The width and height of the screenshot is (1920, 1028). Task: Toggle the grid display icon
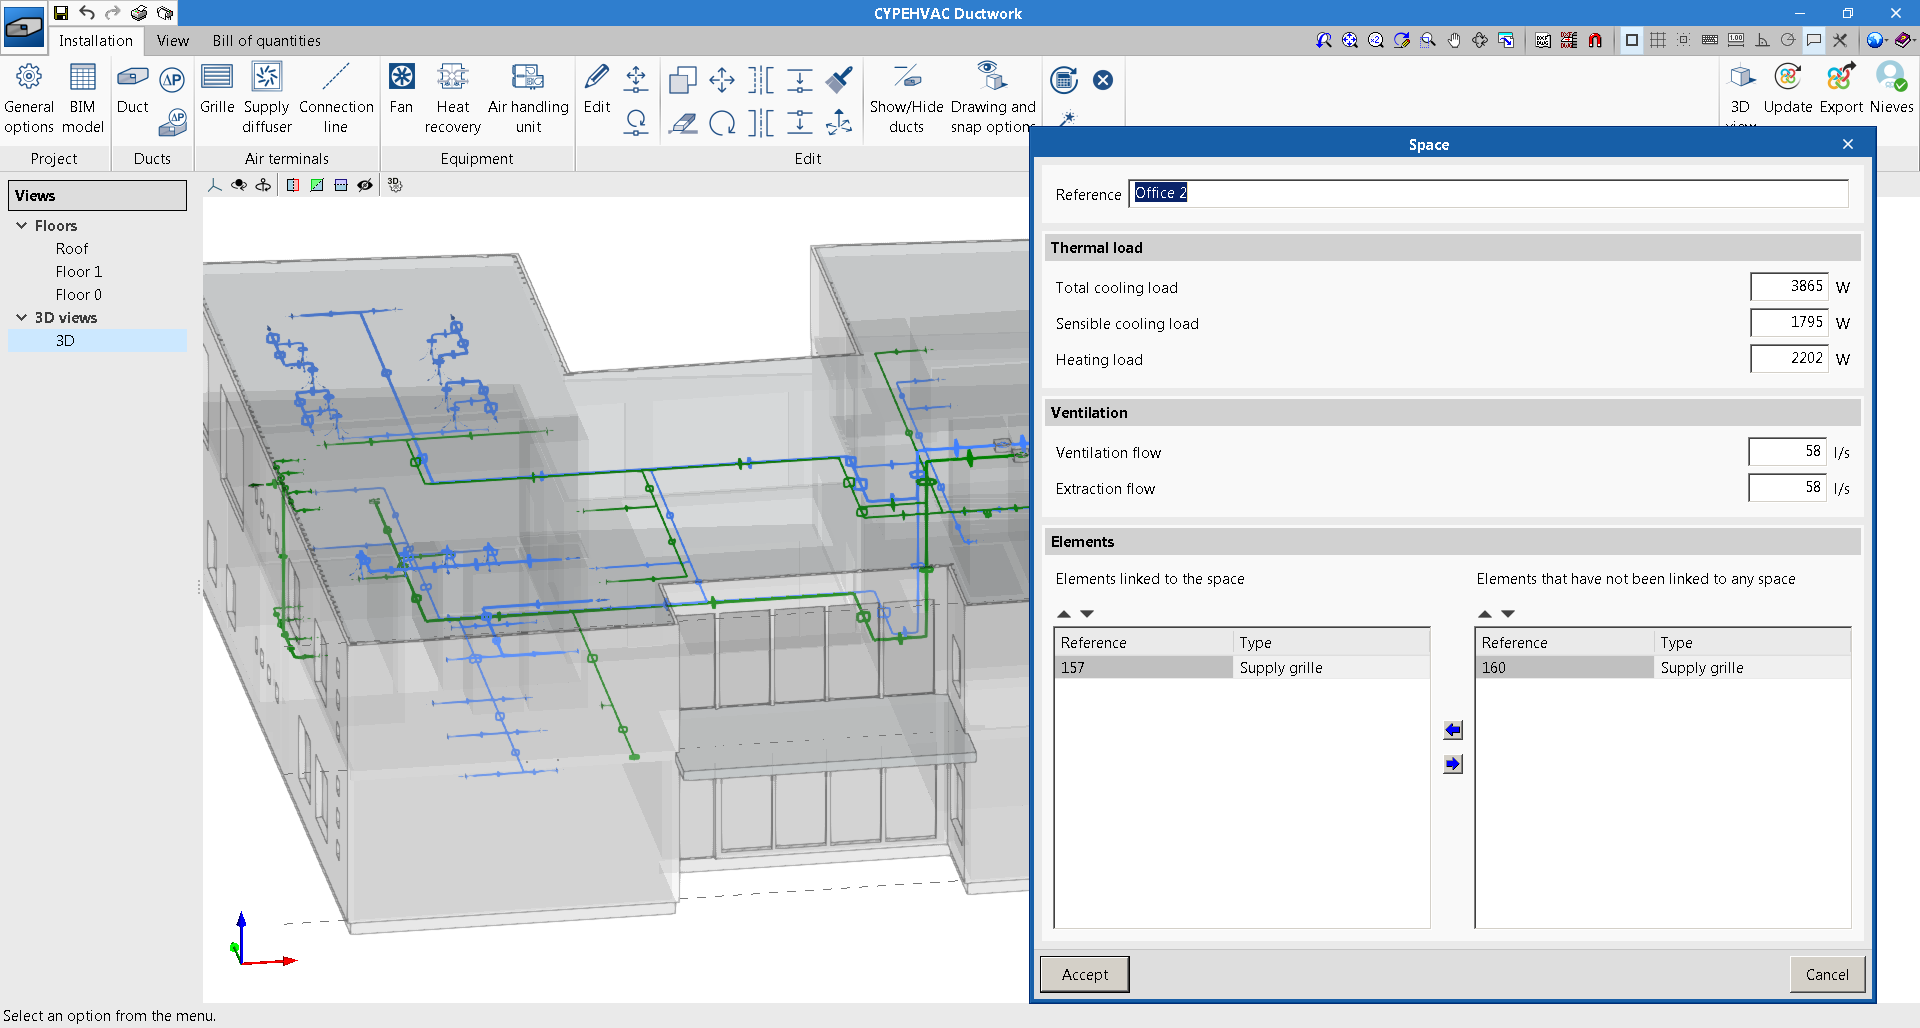pyautogui.click(x=1658, y=40)
